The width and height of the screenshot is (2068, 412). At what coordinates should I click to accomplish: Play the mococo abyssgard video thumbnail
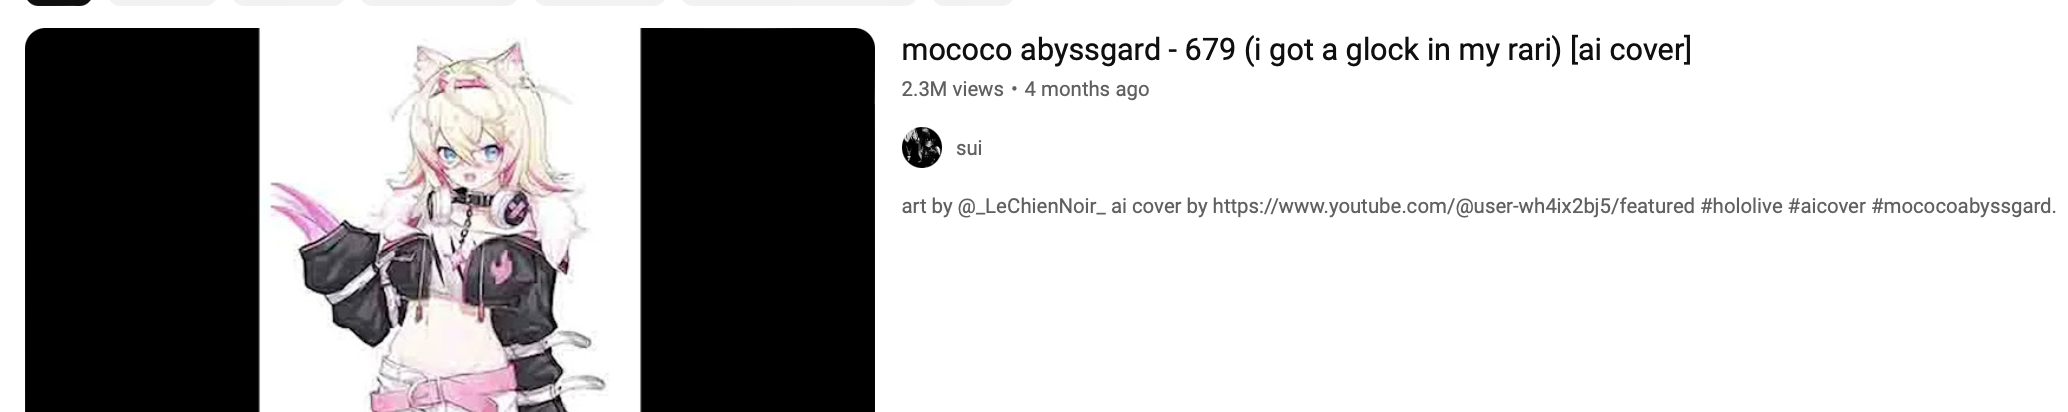tap(450, 220)
